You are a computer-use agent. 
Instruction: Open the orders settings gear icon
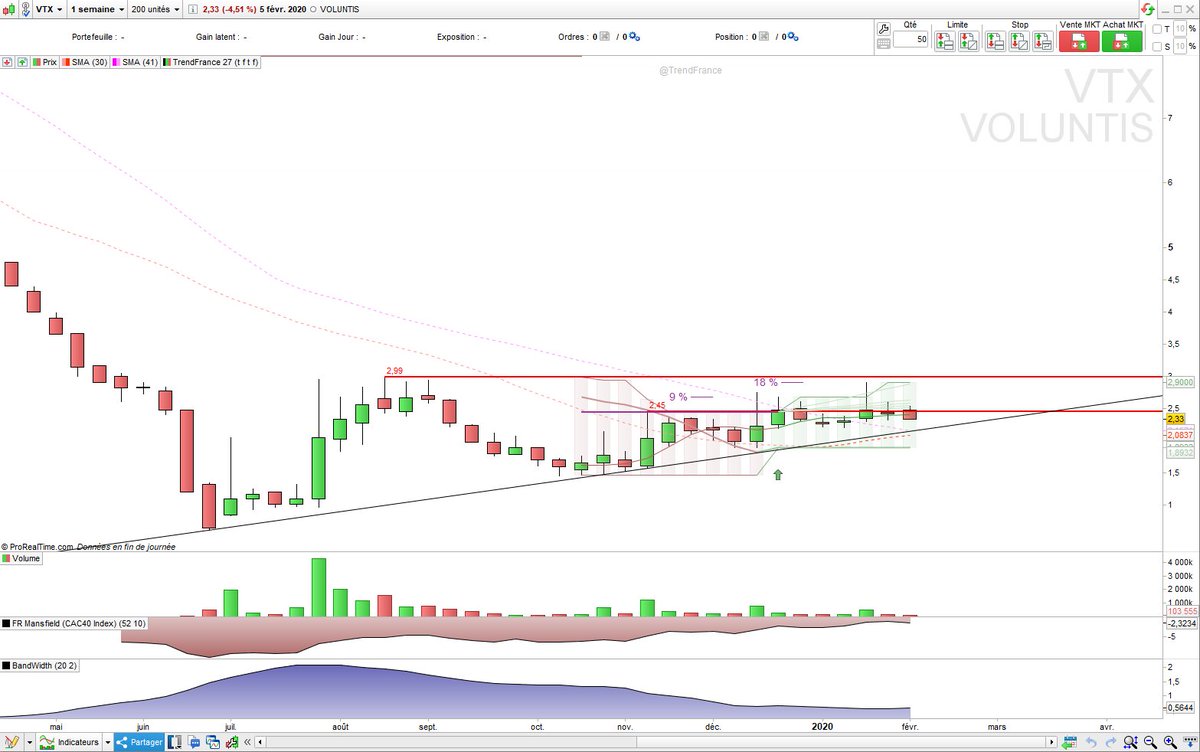(635, 37)
